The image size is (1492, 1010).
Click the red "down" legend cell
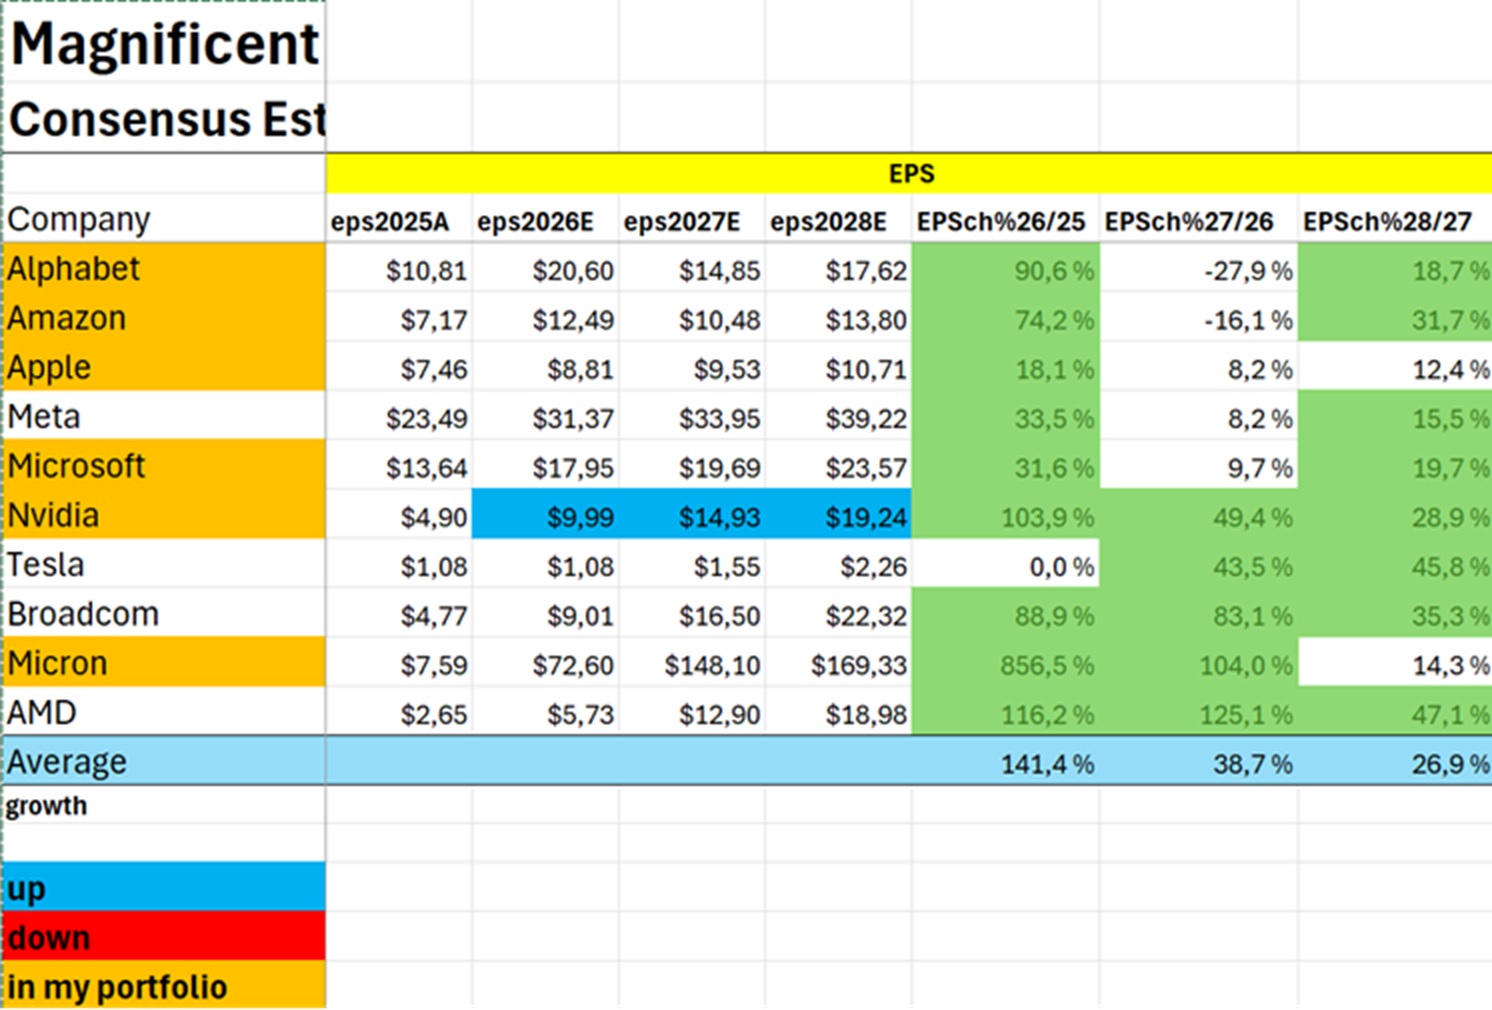pyautogui.click(x=164, y=936)
